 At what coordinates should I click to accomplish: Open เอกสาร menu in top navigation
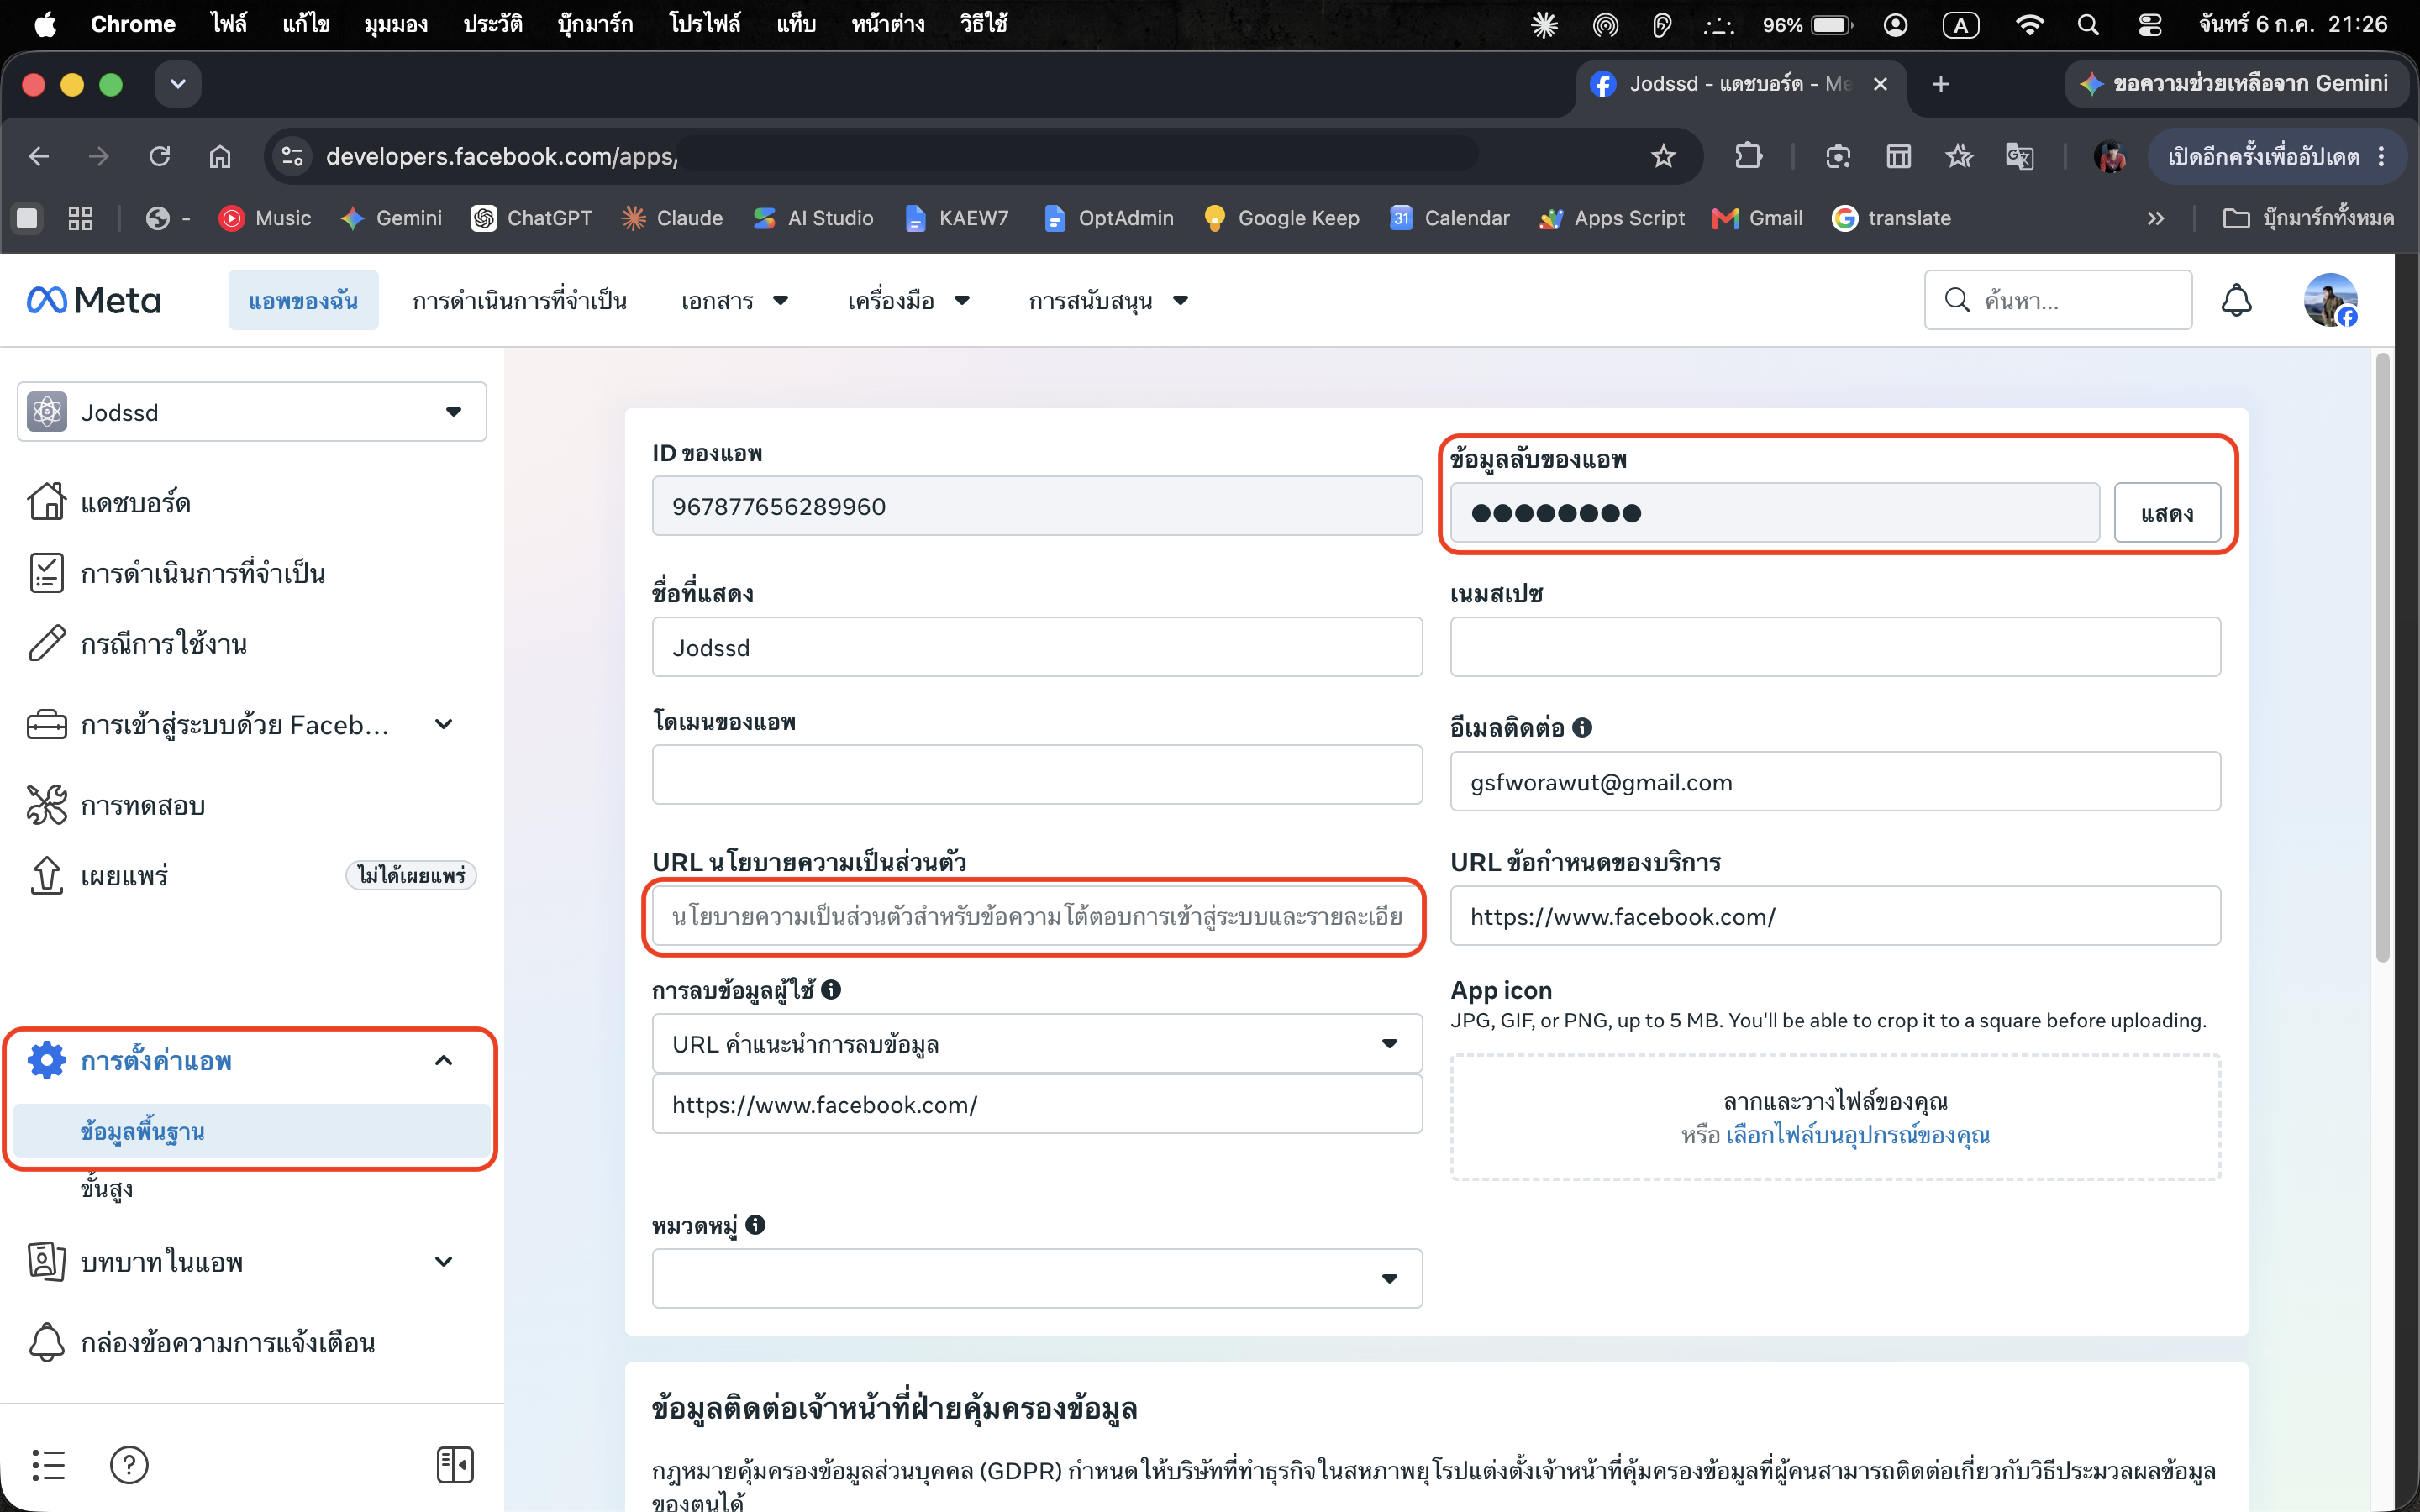click(735, 300)
